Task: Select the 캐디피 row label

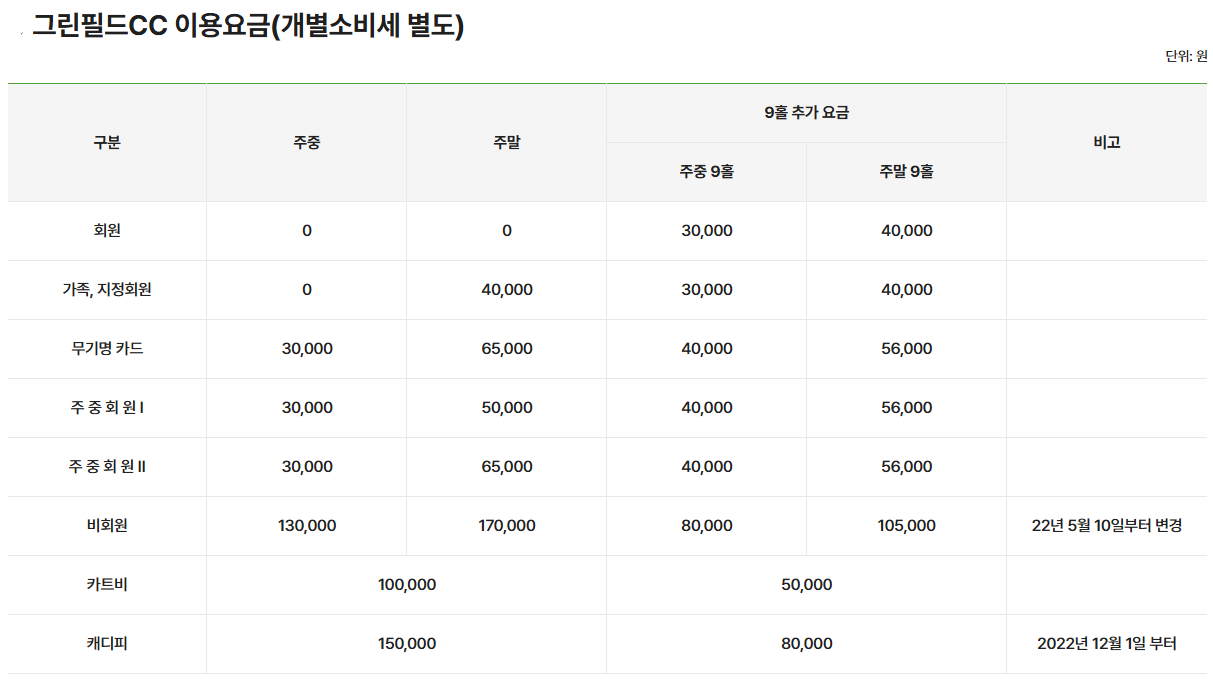Action: coord(107,644)
